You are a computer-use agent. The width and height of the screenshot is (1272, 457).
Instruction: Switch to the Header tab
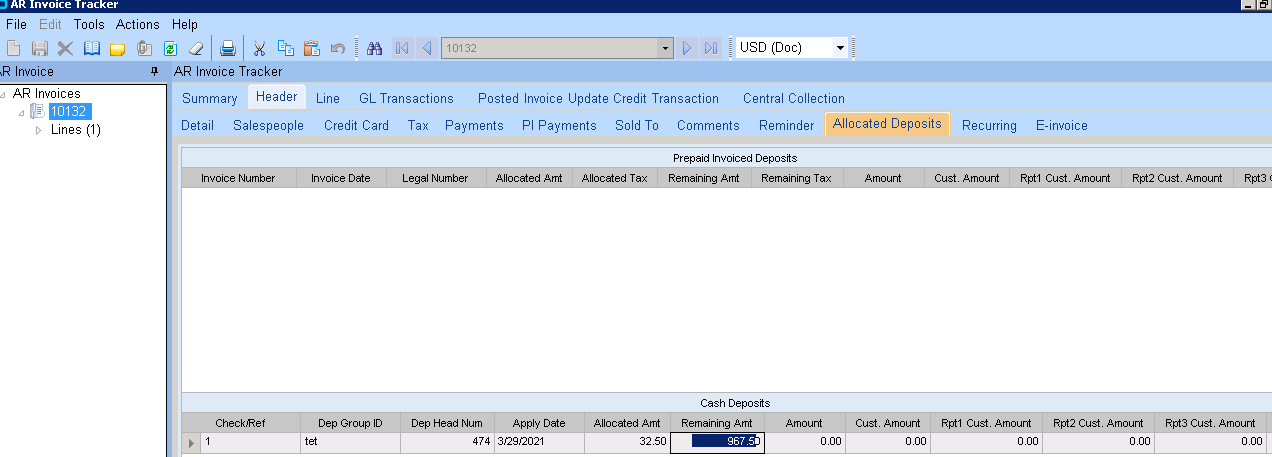(x=277, y=97)
